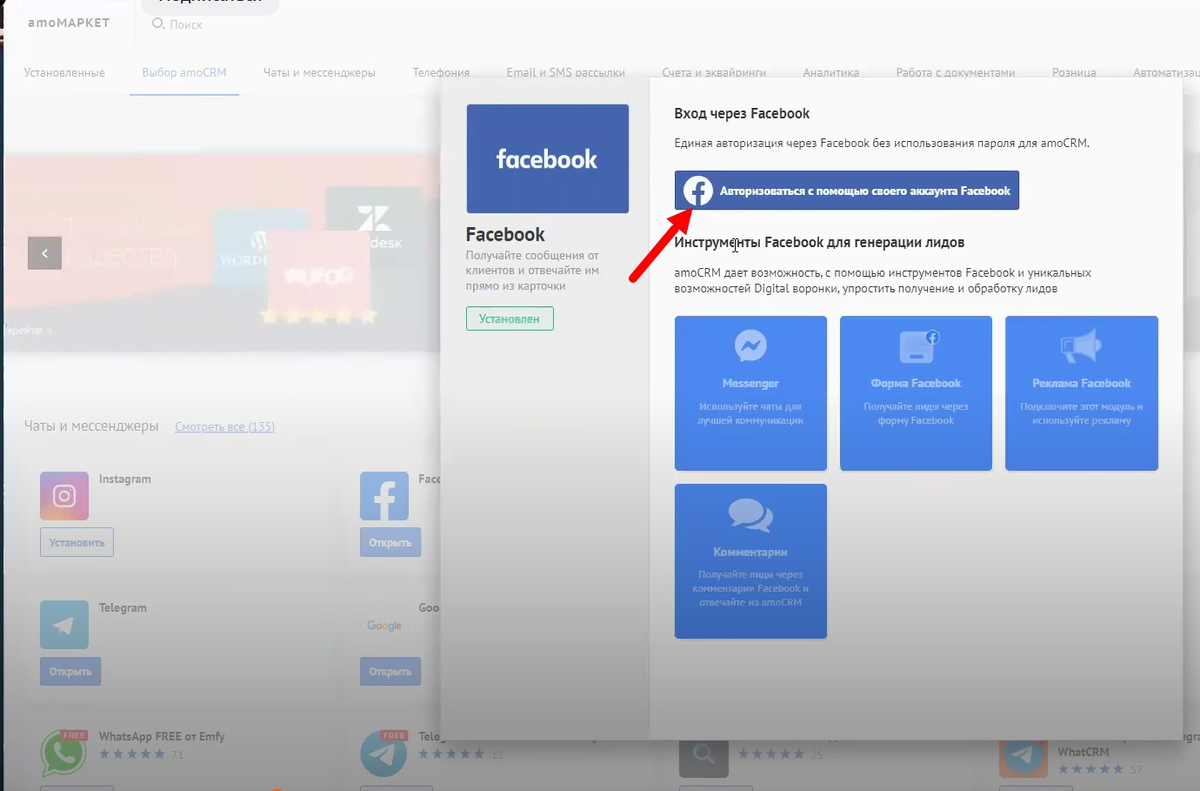Click the Поиск search field
The width and height of the screenshot is (1200, 791).
185,25
